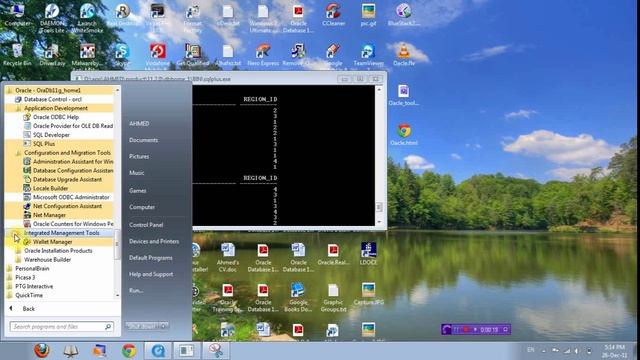Open the Recycle Bin on the desktop
Image resolution: width=640 pixels, height=360 pixels.
pos(17,56)
